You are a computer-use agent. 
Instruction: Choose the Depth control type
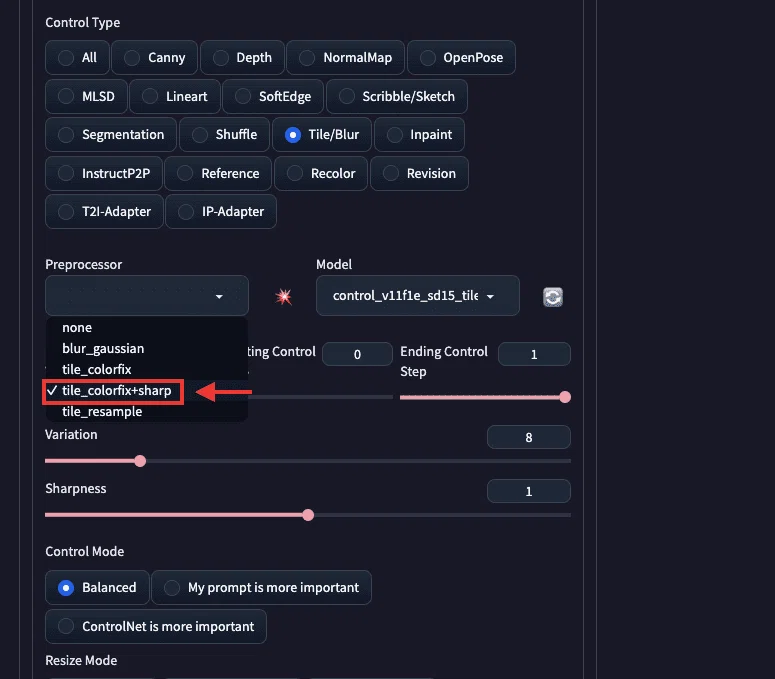click(x=242, y=57)
